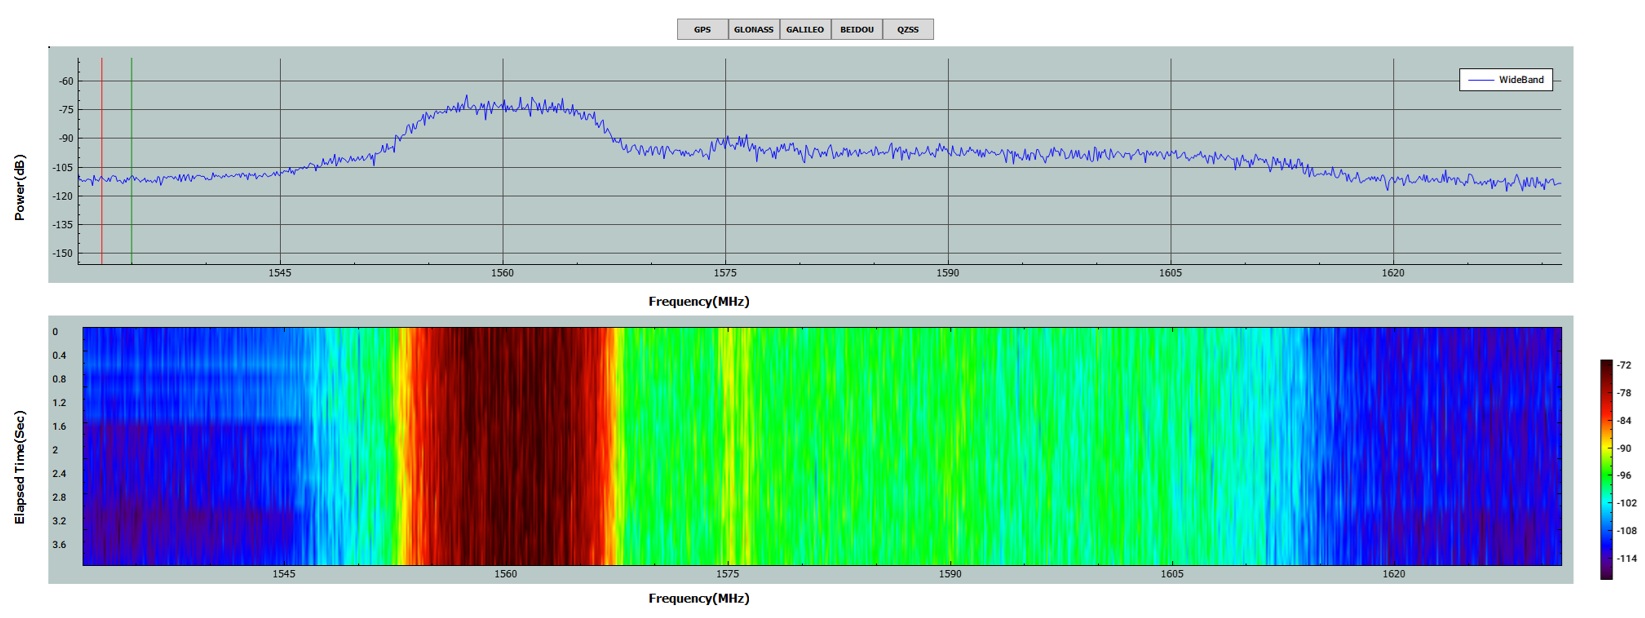This screenshot has height=618, width=1645.
Task: Click the -114 color scale value
Action: [1627, 558]
